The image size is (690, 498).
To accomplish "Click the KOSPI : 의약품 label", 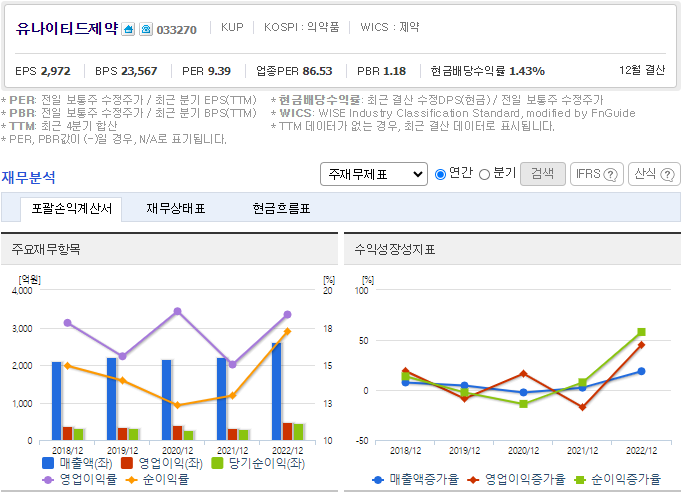I will [x=301, y=27].
